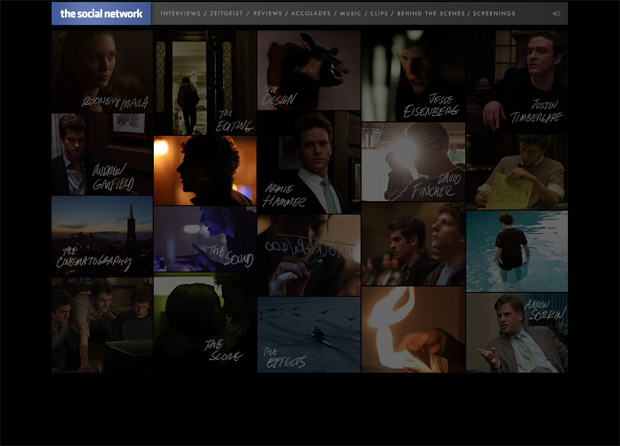Image resolution: width=620 pixels, height=446 pixels.
Task: Open the Aaron Sorkin tile
Action: tap(517, 333)
